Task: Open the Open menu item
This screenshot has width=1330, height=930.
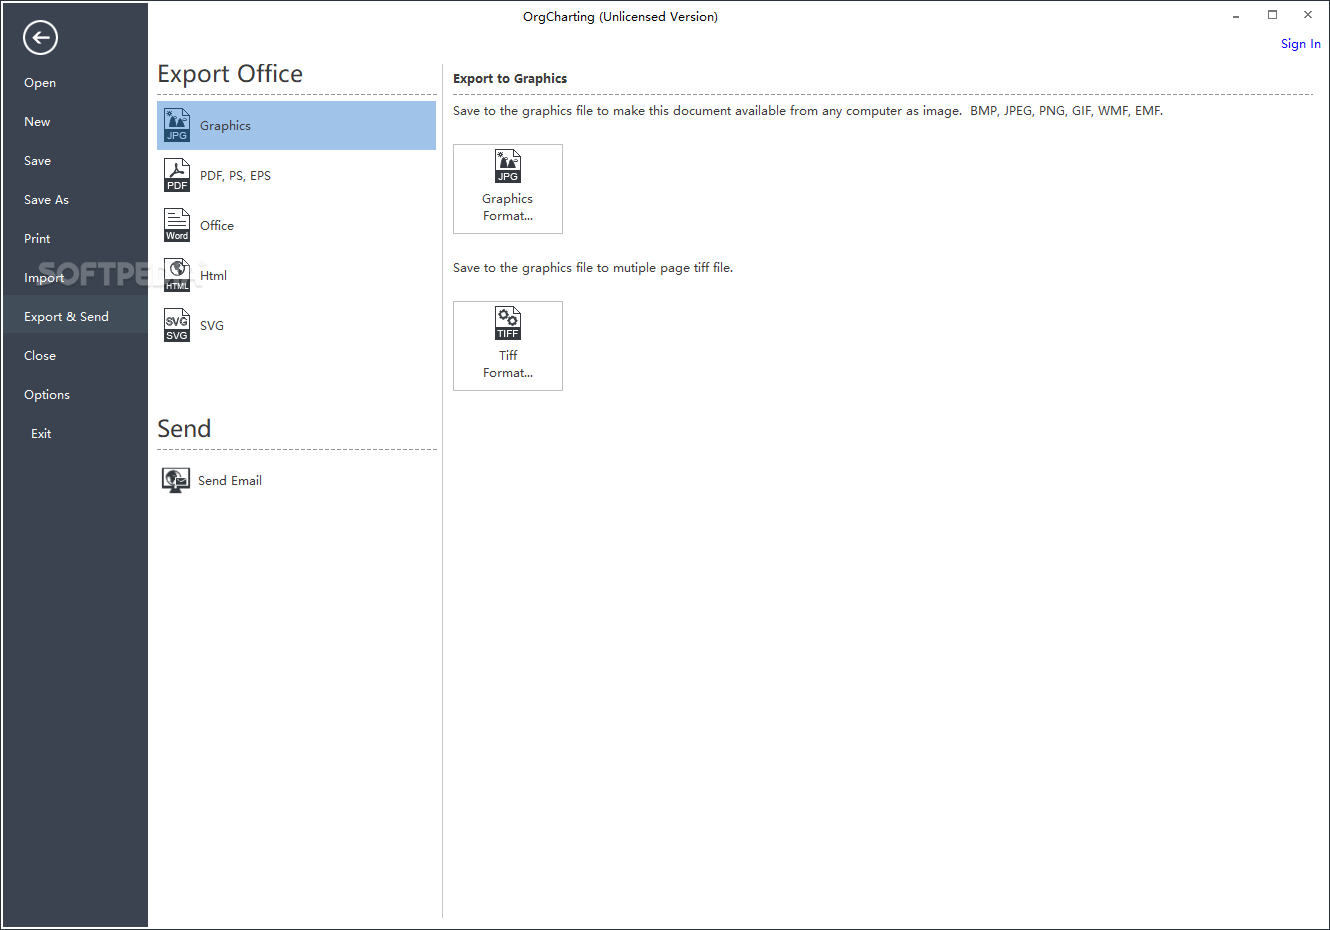Action: coord(40,83)
